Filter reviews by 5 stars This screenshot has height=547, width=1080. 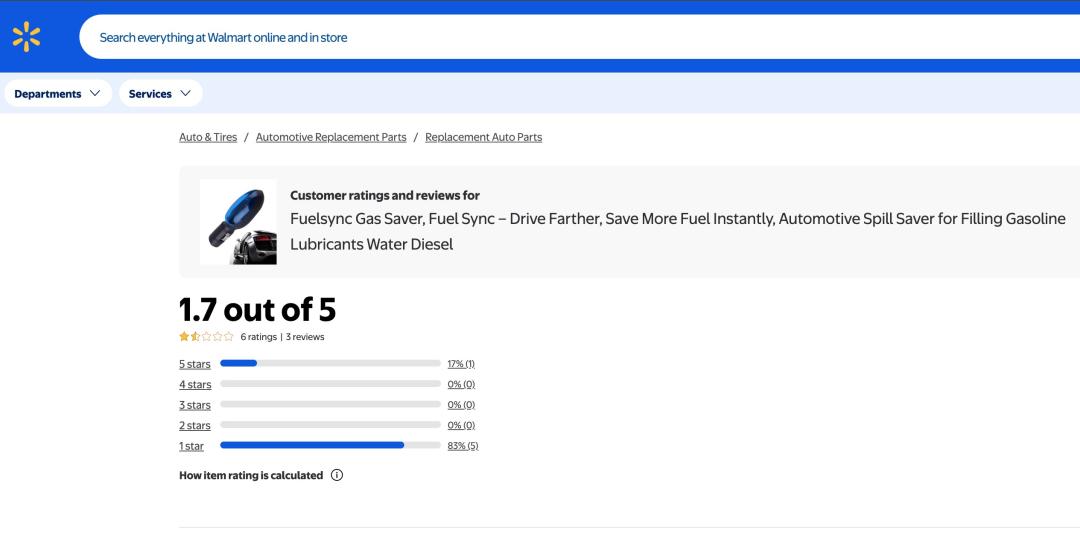click(195, 364)
